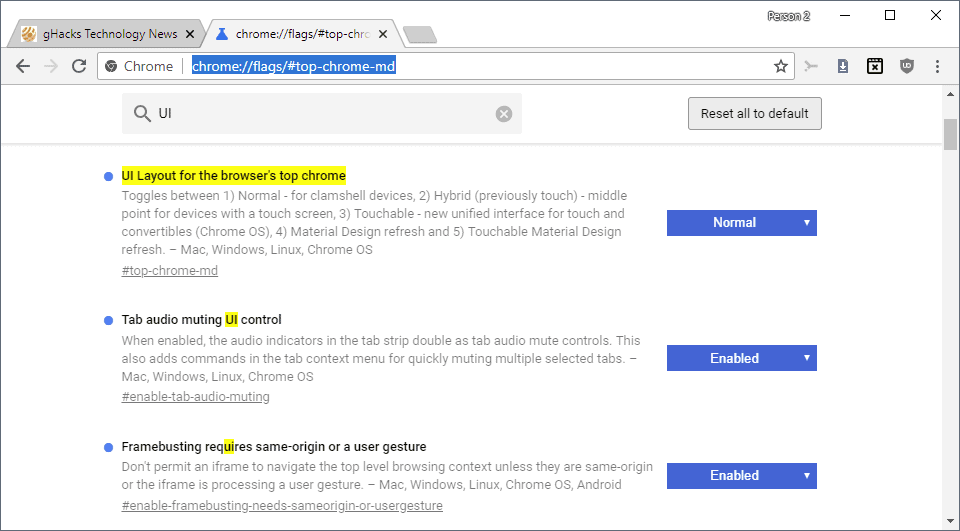
Task: Open the Enabled dropdown for tab audio muting
Action: 741,358
